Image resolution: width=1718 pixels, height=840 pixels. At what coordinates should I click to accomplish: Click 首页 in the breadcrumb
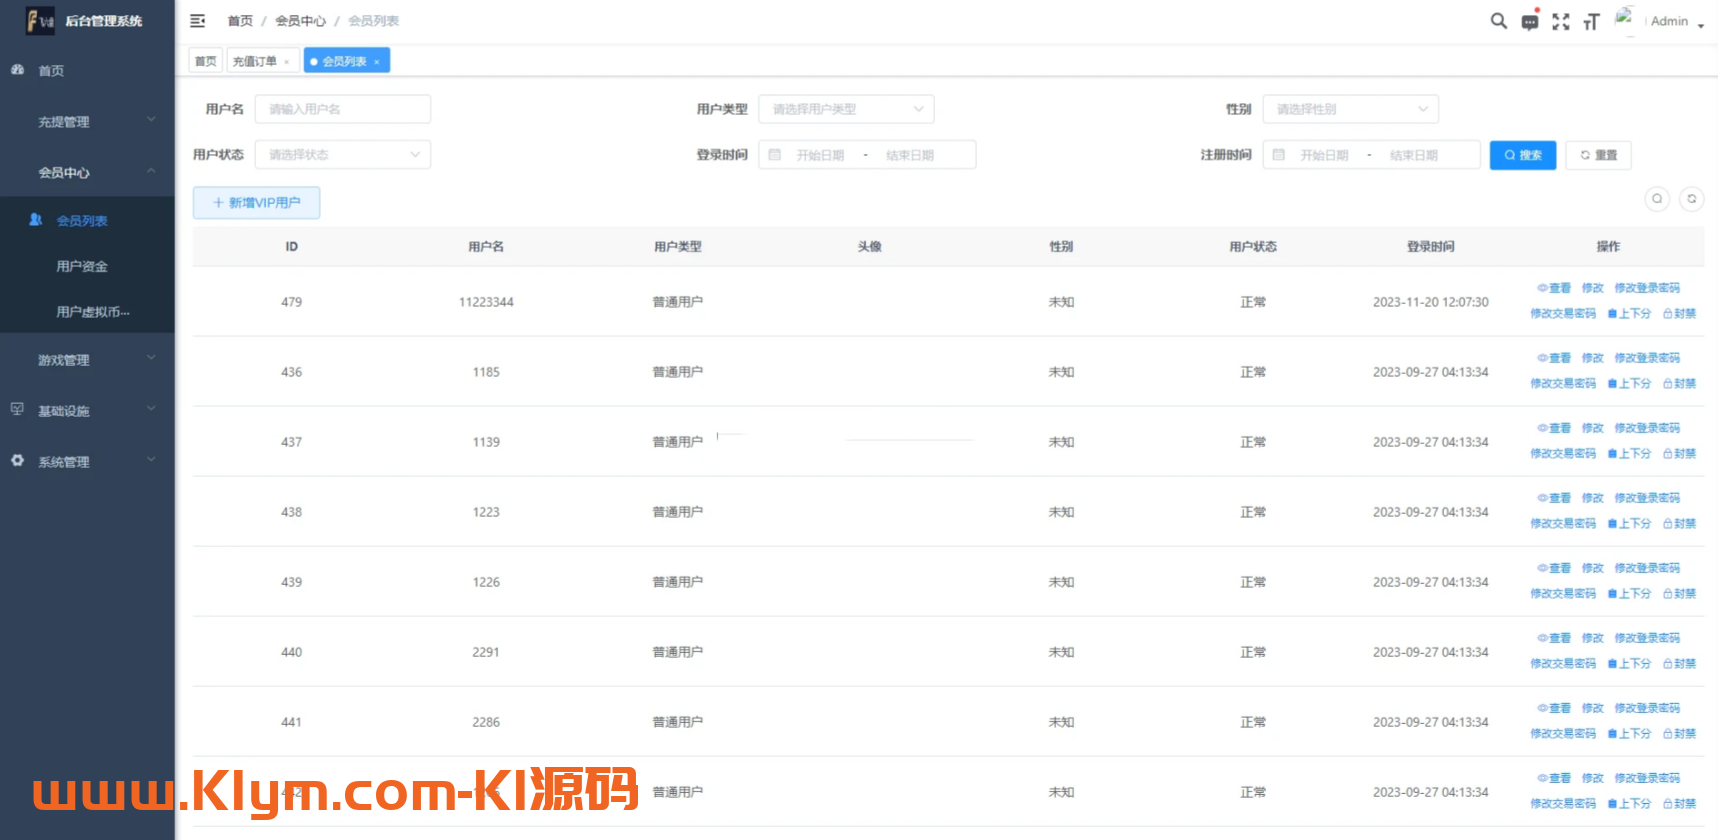(240, 21)
